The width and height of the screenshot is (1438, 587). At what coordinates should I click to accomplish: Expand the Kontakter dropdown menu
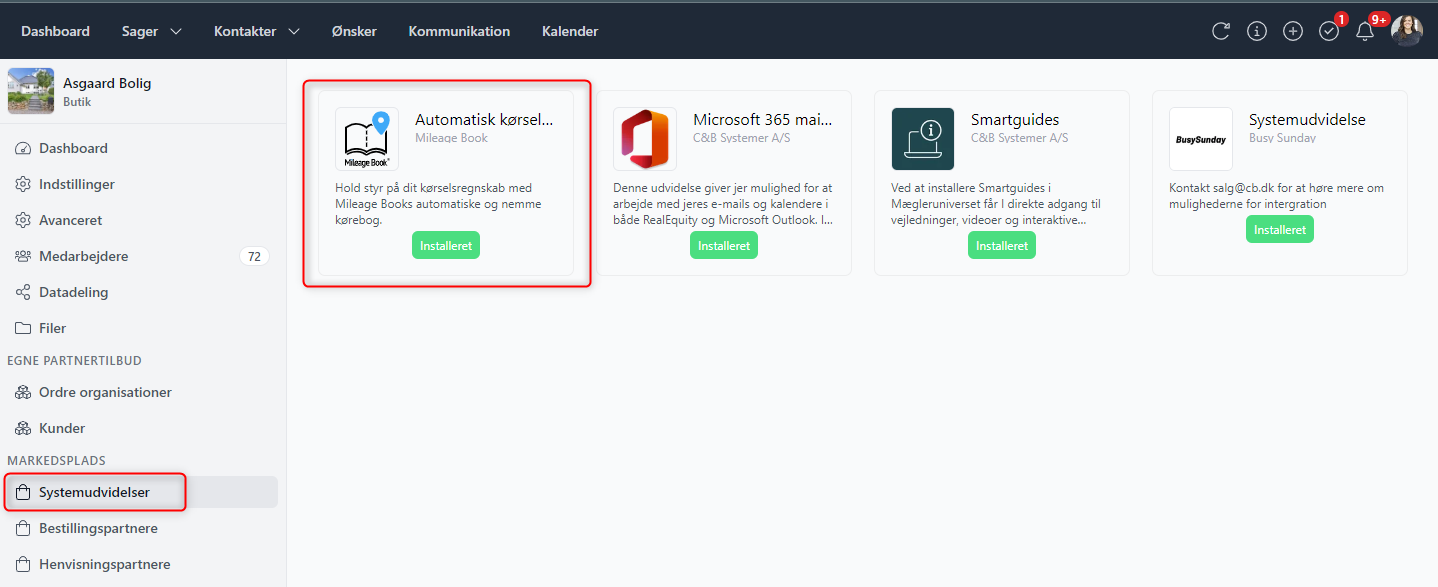coord(256,31)
